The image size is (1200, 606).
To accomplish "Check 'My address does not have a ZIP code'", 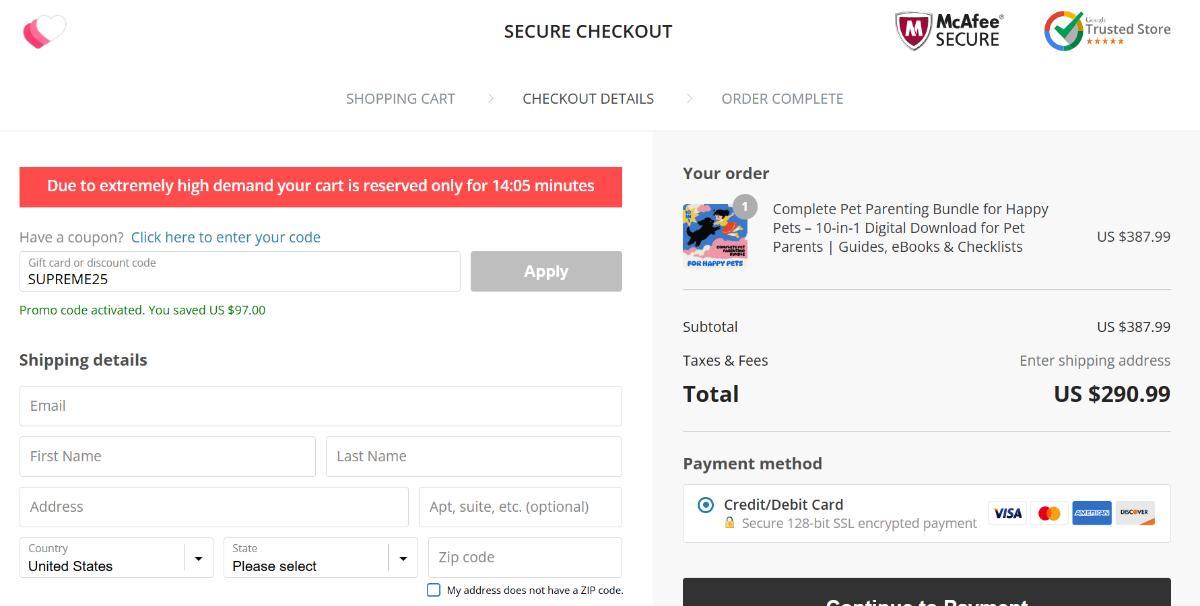I will (434, 590).
